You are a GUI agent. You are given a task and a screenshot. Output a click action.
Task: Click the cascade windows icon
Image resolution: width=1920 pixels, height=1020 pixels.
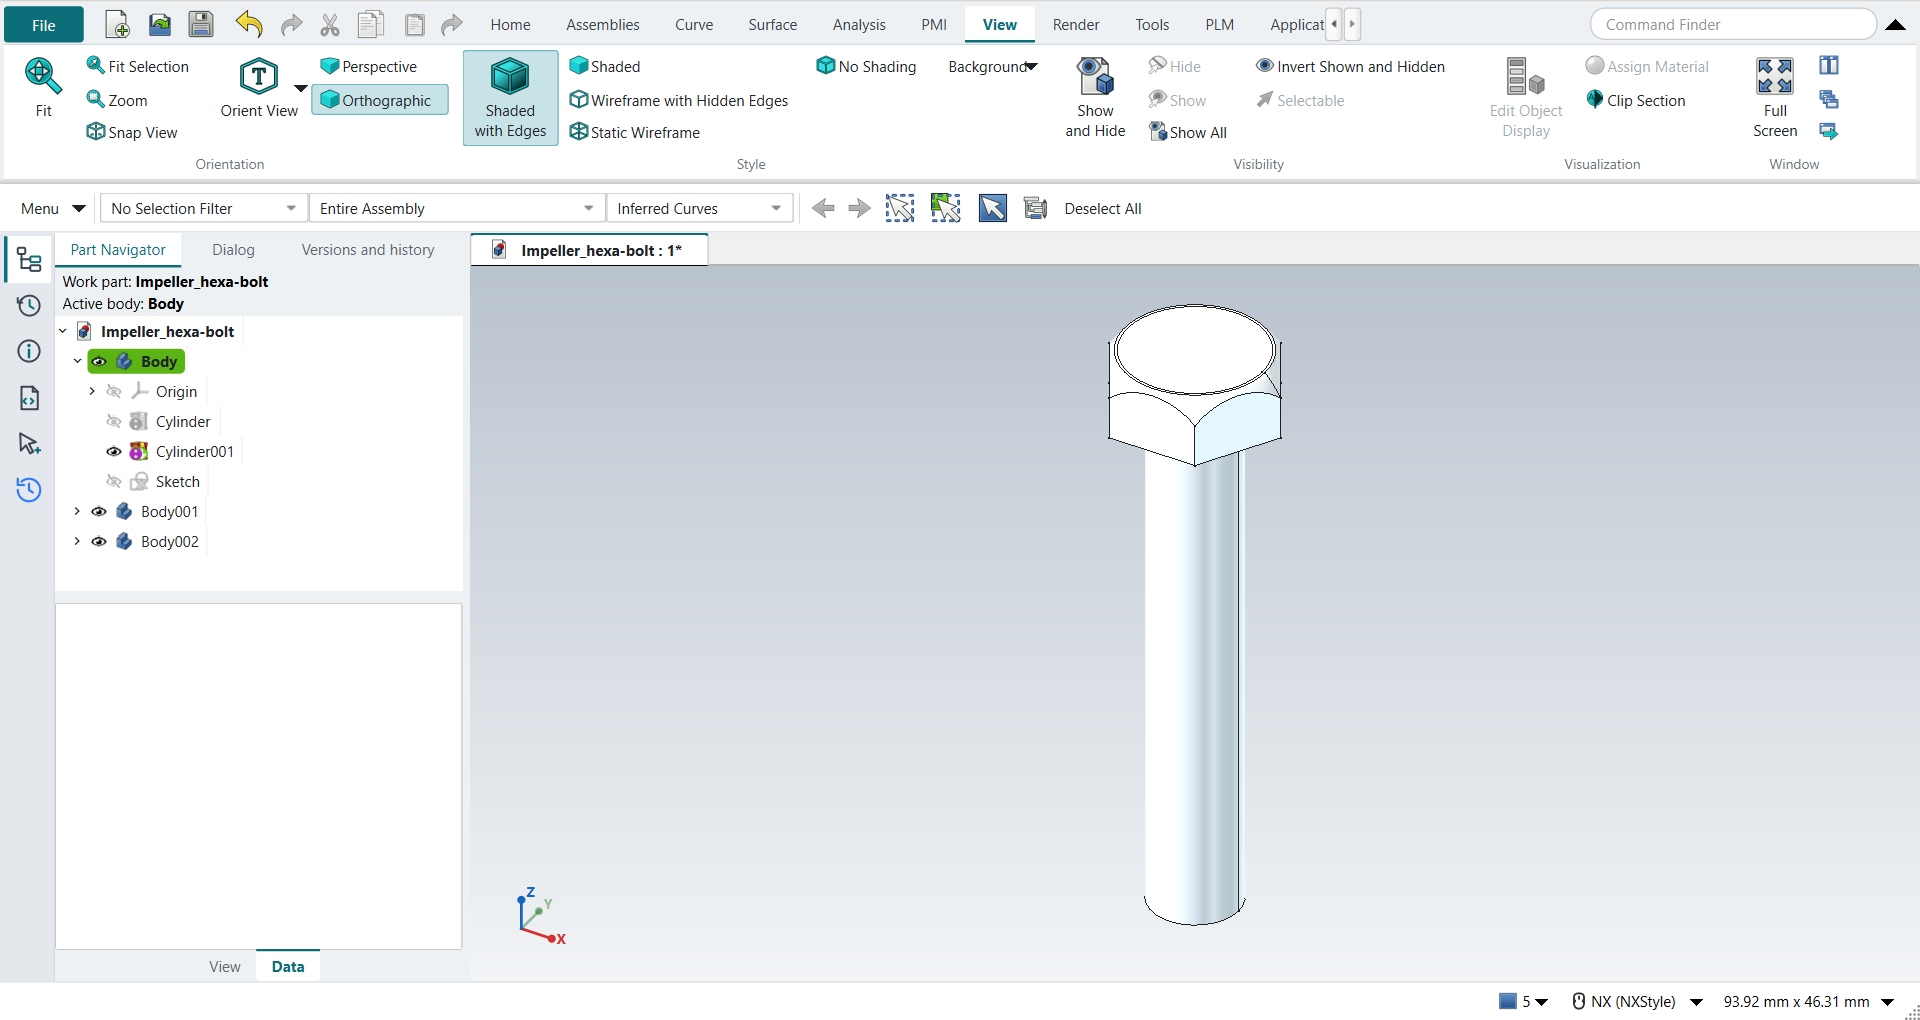[1829, 99]
